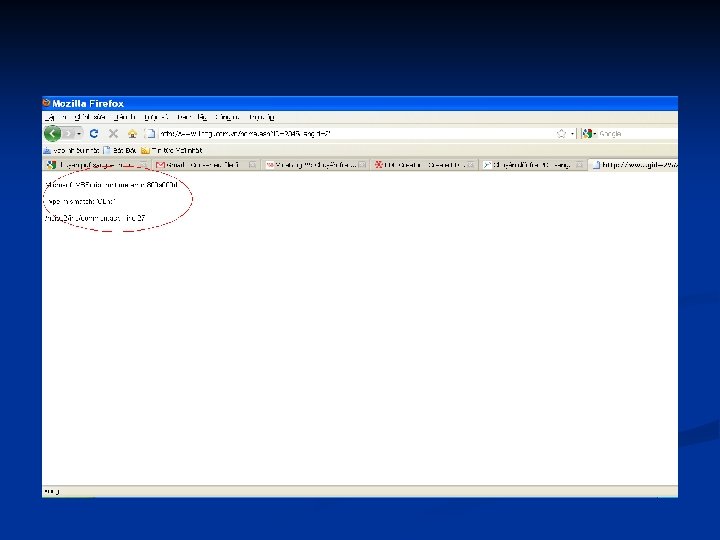Open the 'Tin tức mới nhất' feed bookmark
This screenshot has height=540, width=720.
tap(172, 150)
